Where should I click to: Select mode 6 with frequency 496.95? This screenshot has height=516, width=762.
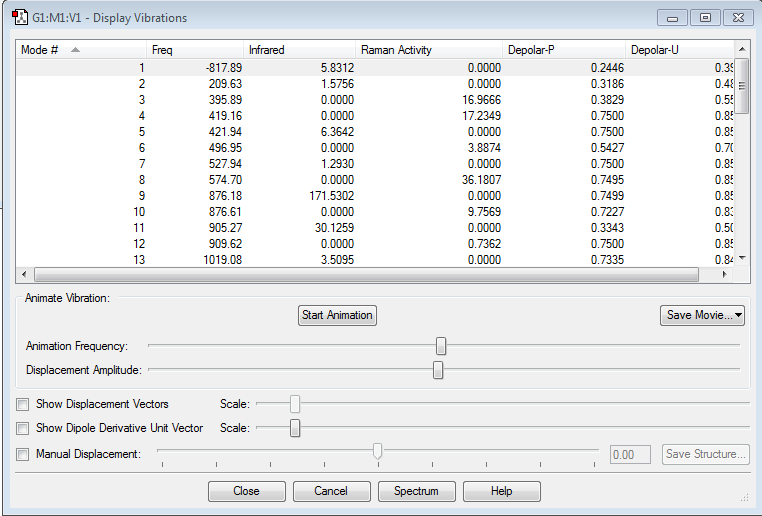[x=375, y=148]
